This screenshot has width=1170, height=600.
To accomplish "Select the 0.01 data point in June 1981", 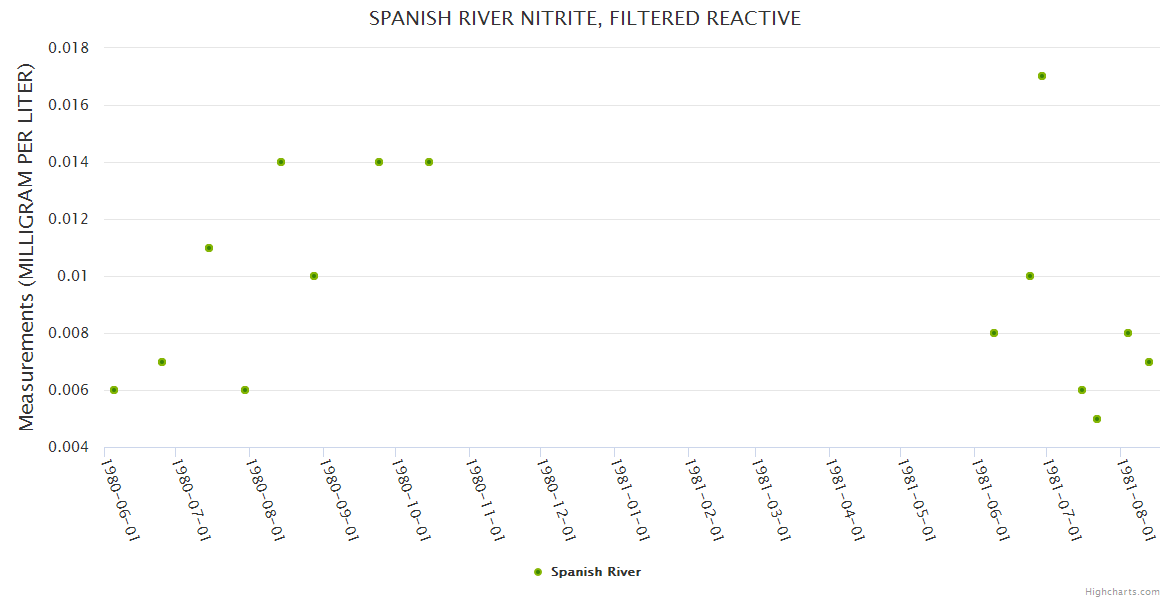I will coord(1030,276).
